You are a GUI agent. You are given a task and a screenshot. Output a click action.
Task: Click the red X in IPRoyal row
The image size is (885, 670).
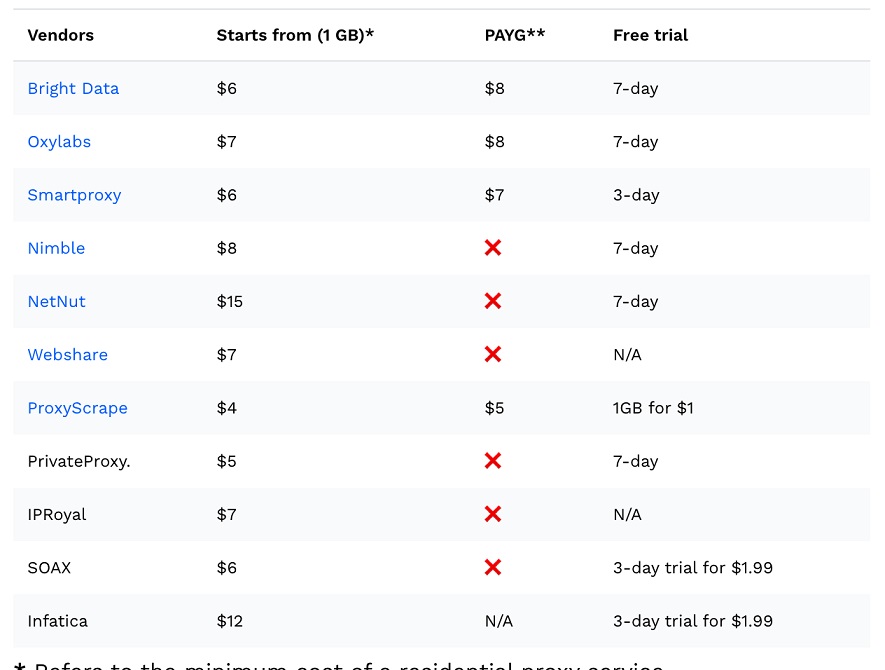(x=493, y=514)
